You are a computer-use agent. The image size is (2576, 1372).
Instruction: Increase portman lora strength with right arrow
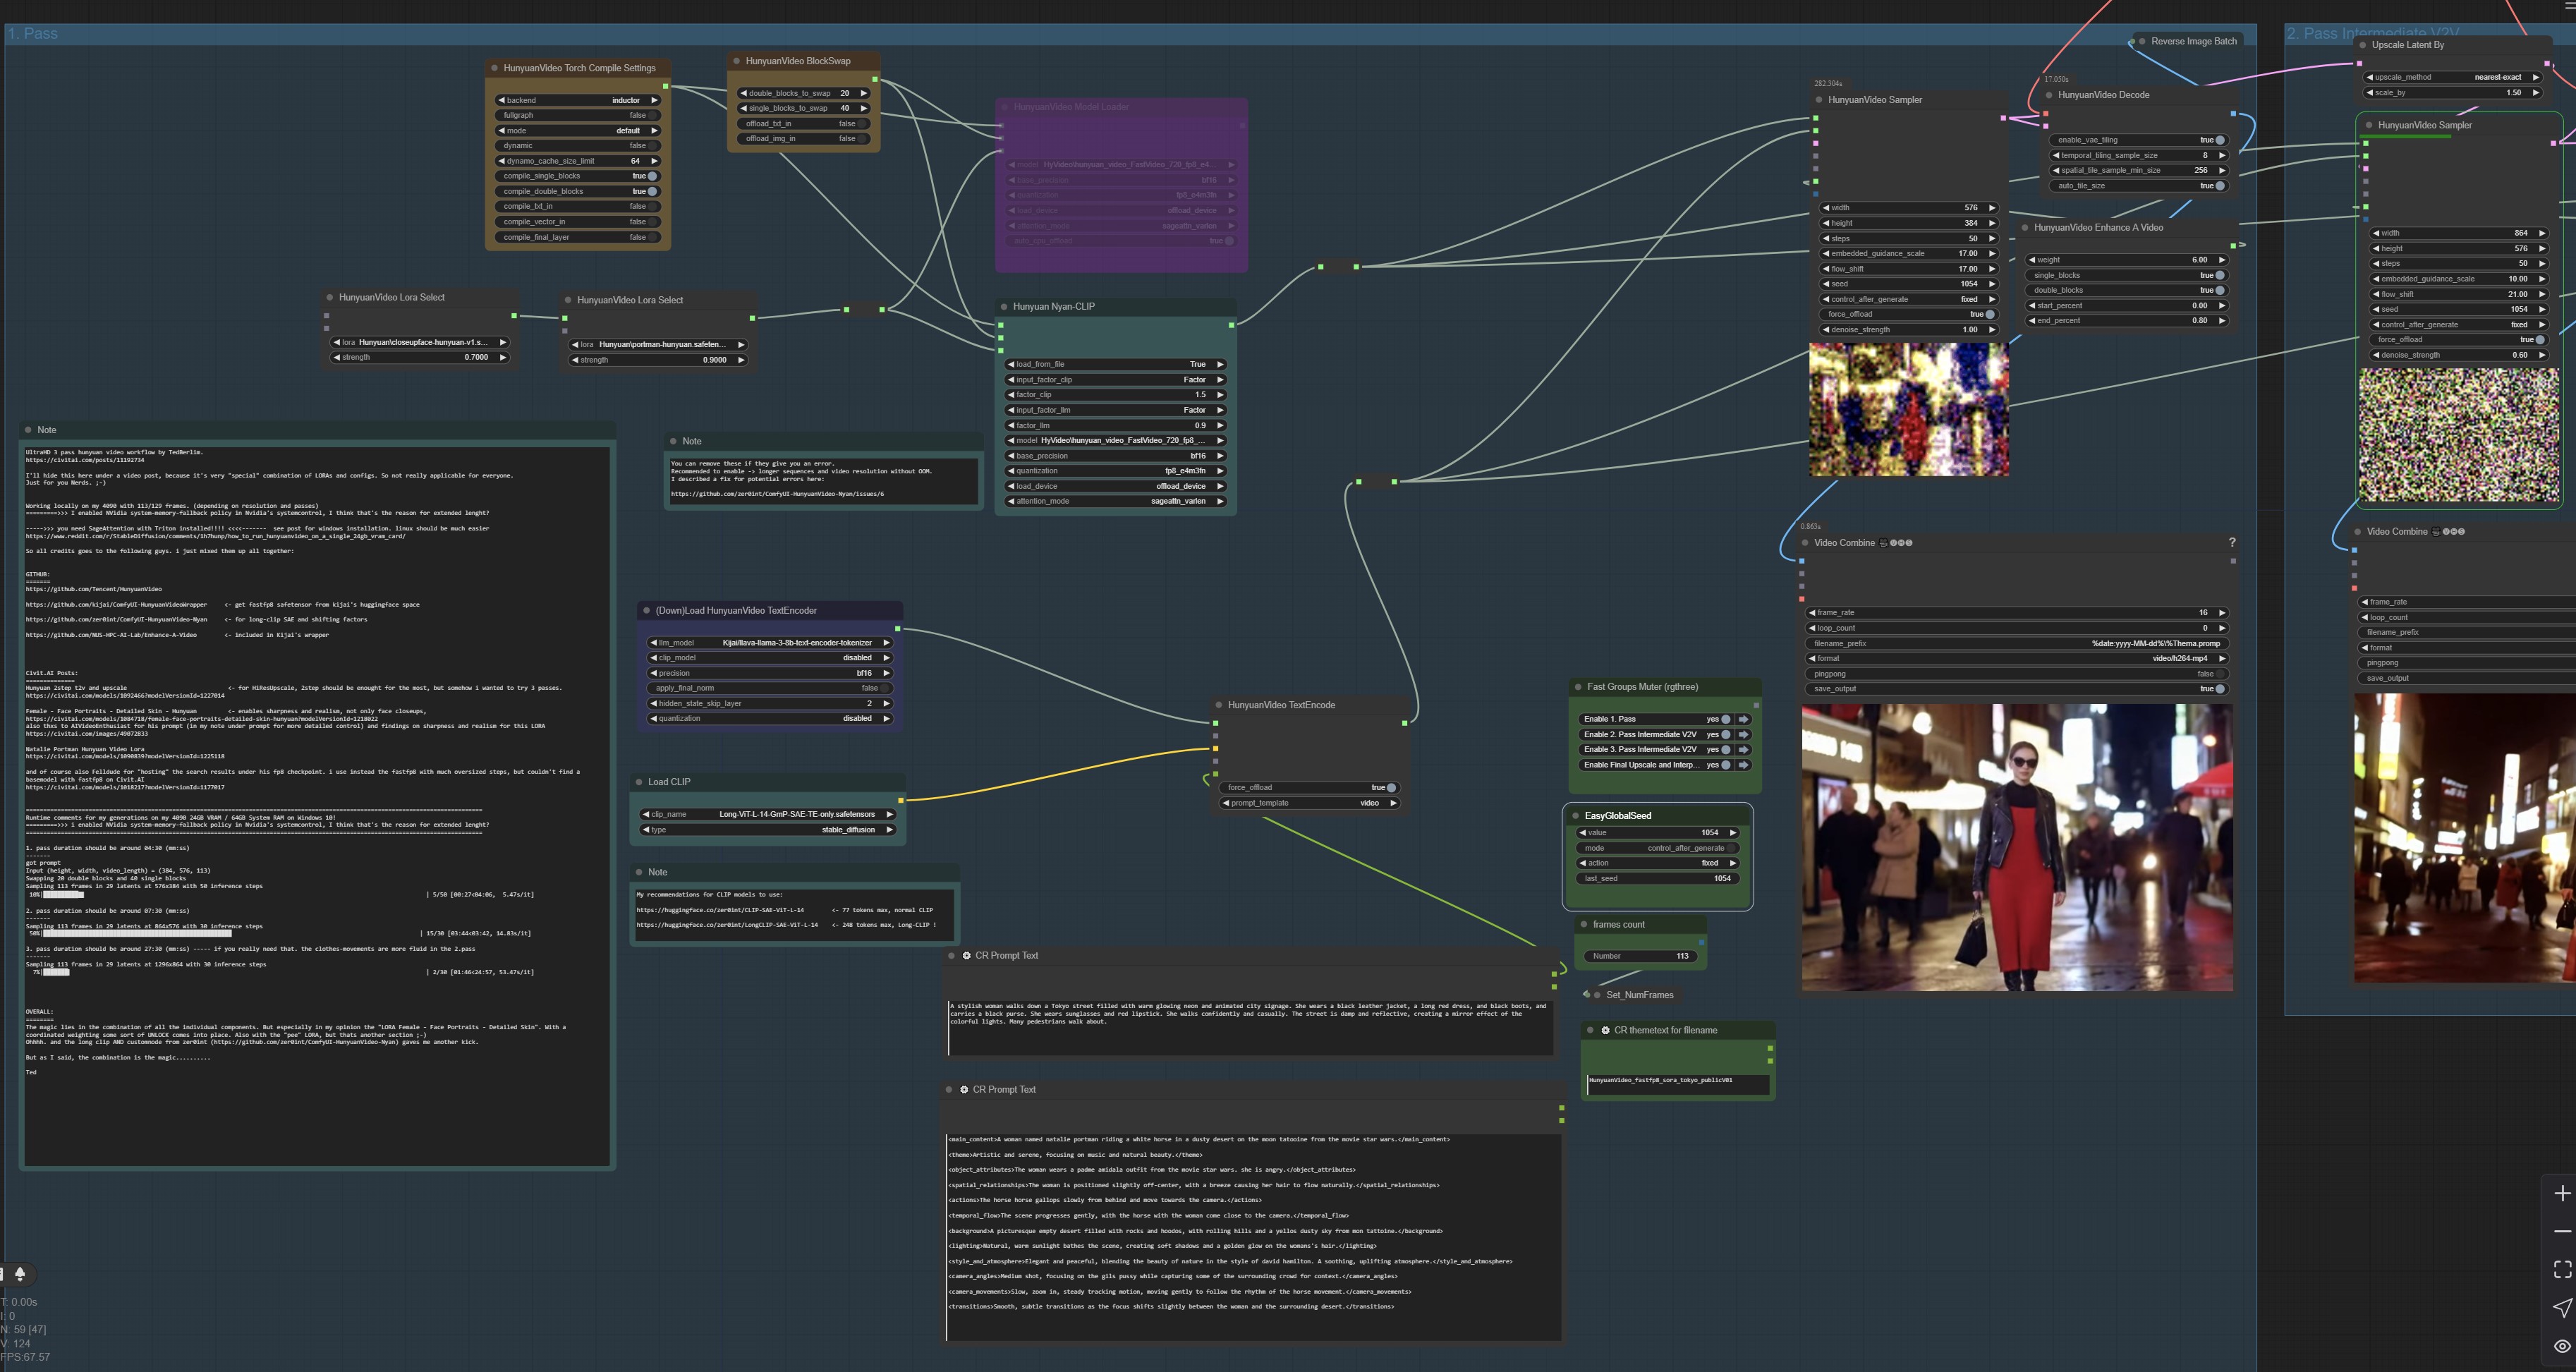pyautogui.click(x=741, y=360)
